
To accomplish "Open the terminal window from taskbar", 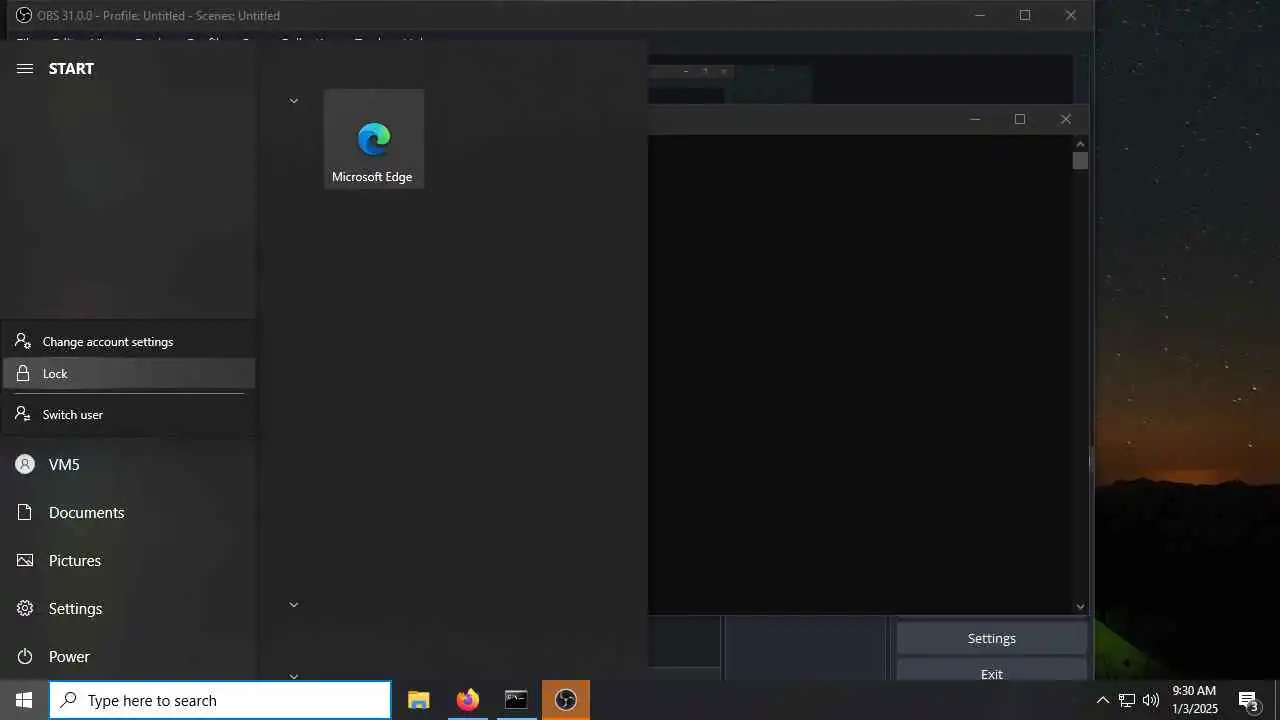I will pos(516,700).
